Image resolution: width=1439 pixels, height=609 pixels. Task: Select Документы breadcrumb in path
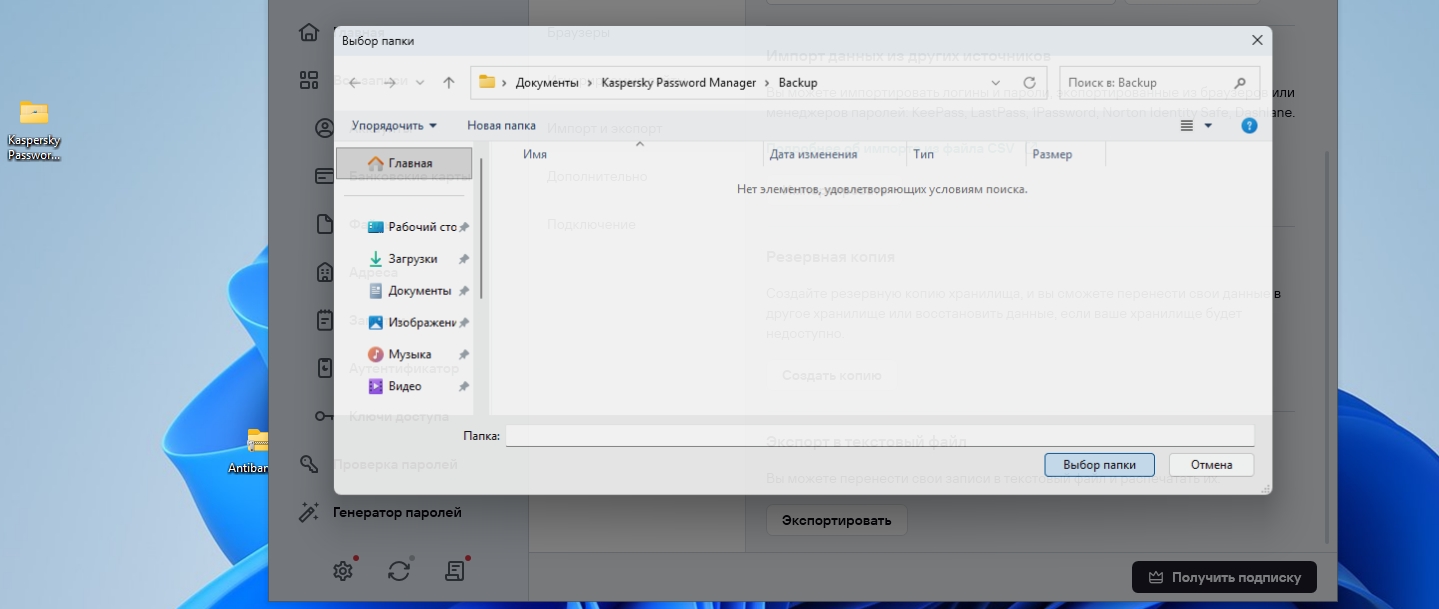coord(547,83)
